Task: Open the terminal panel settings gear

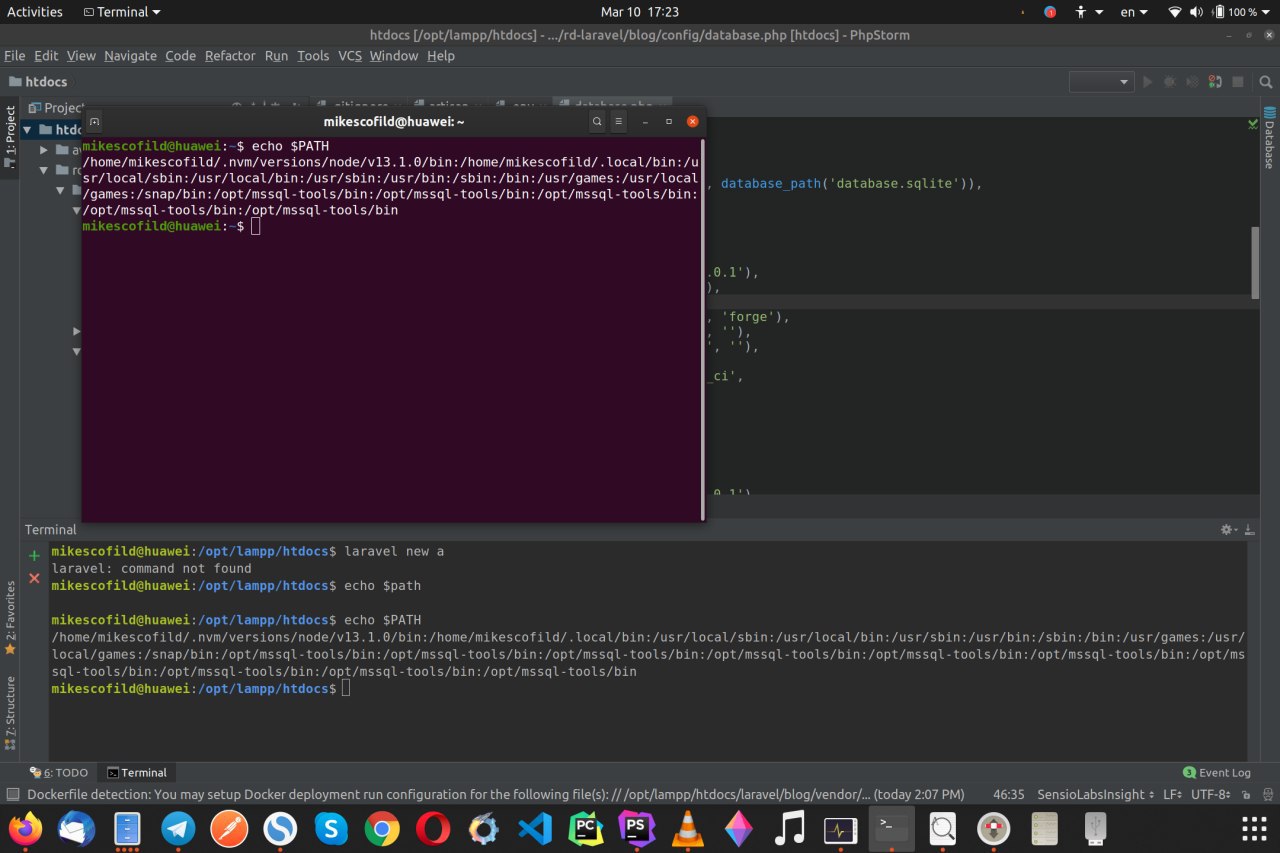Action: coord(1228,529)
